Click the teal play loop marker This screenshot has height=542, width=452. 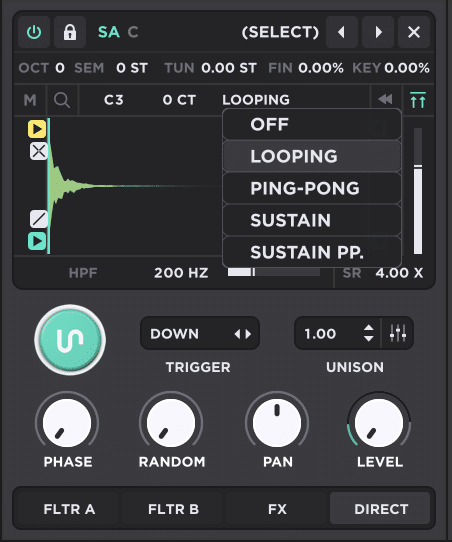coord(37,241)
